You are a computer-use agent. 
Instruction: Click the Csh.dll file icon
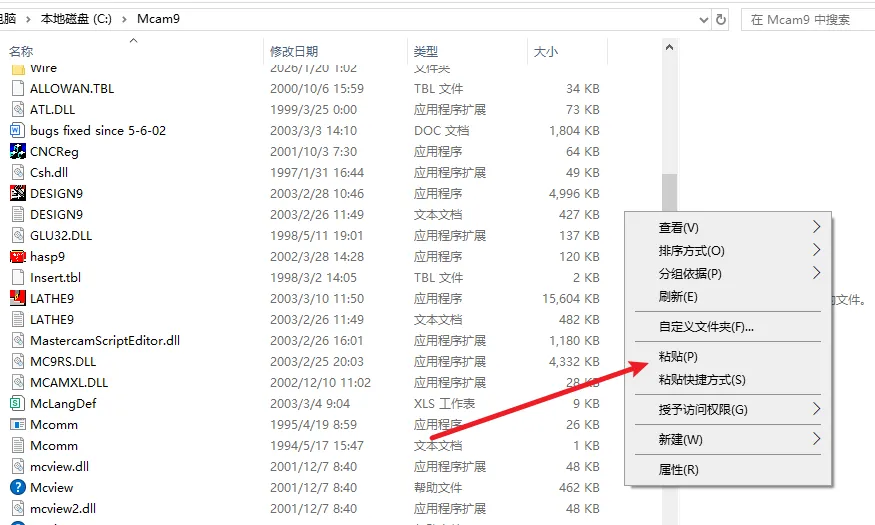click(x=18, y=172)
